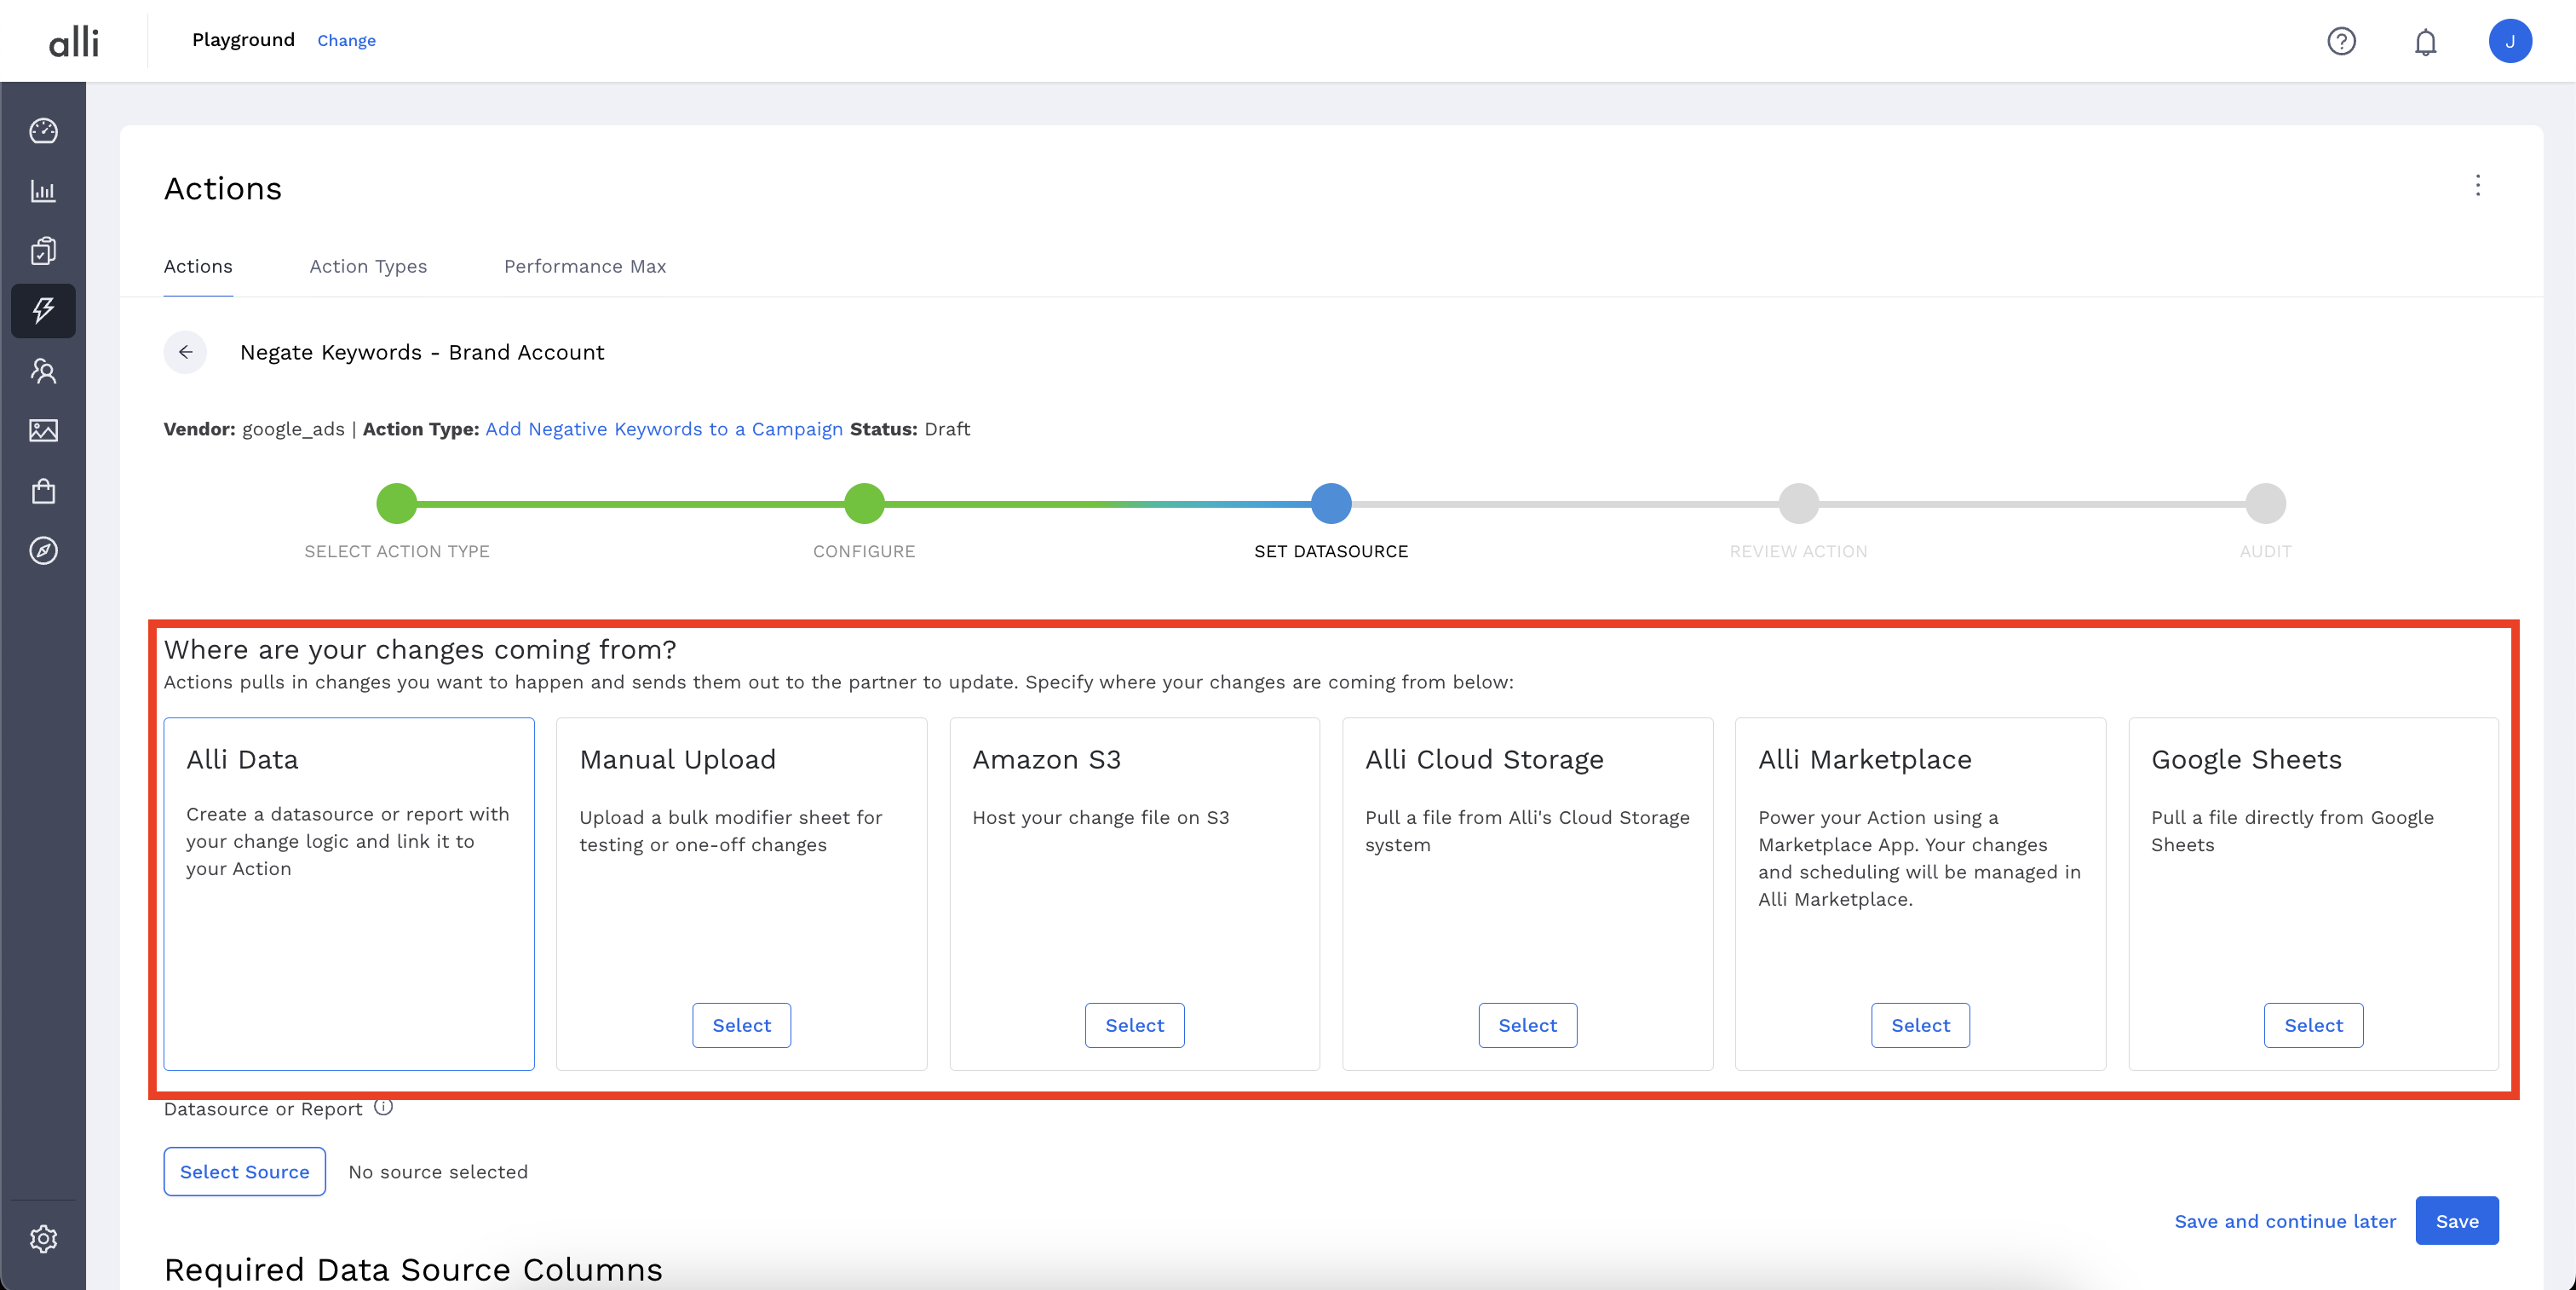Click the clipboard checklist sidebar icon
2576x1290 pixels.
click(x=43, y=251)
